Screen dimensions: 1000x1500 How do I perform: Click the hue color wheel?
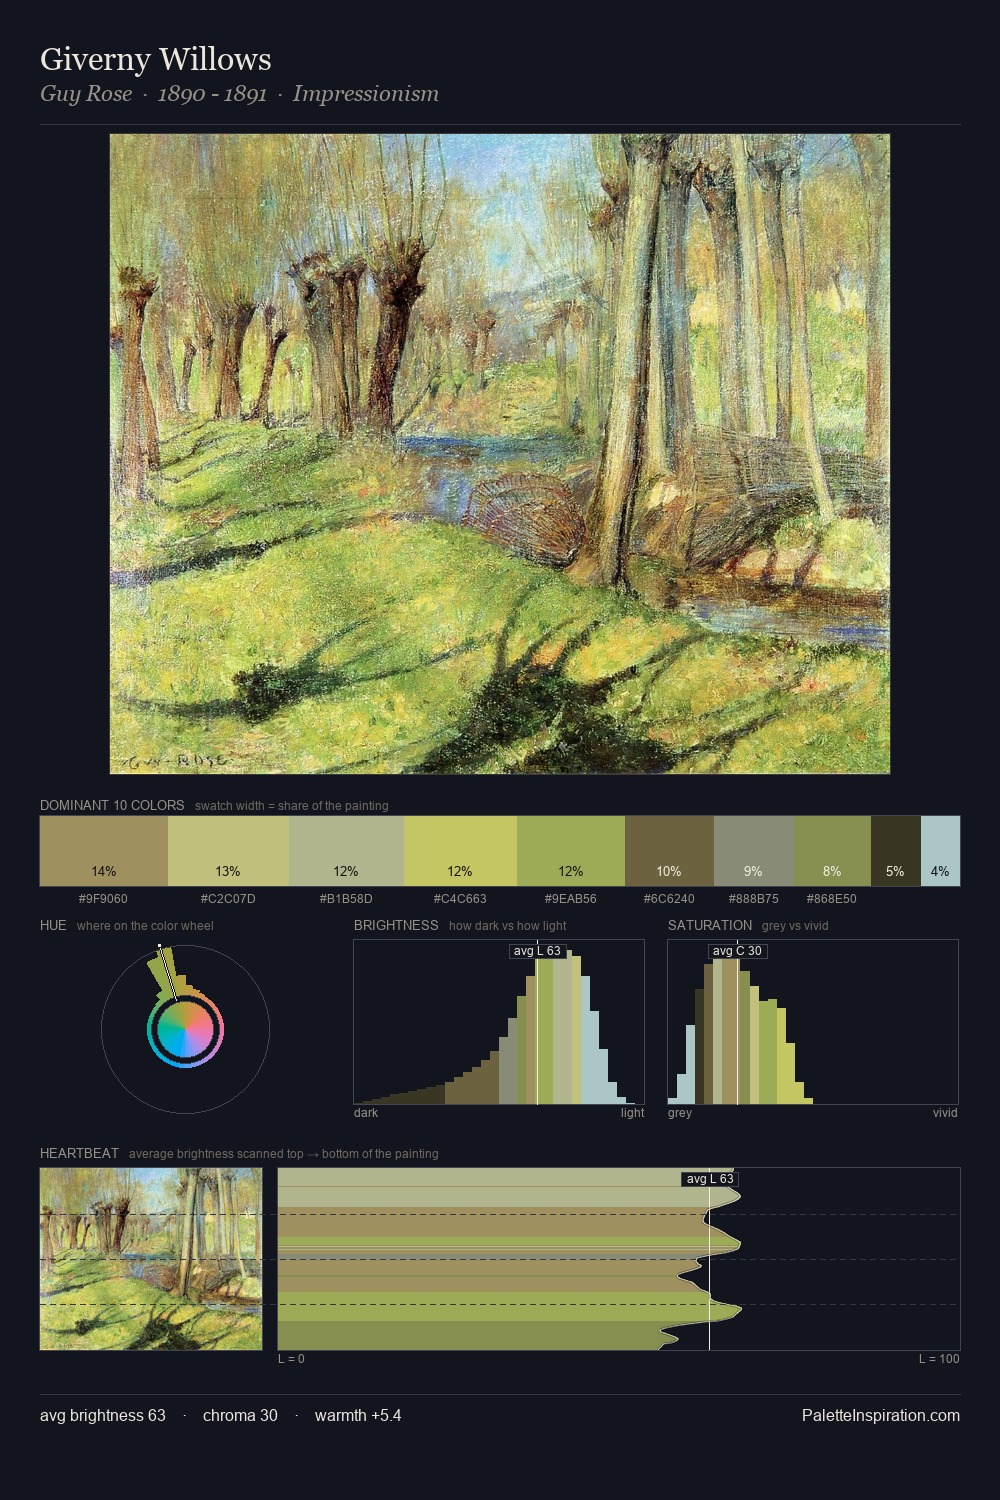coord(185,1029)
